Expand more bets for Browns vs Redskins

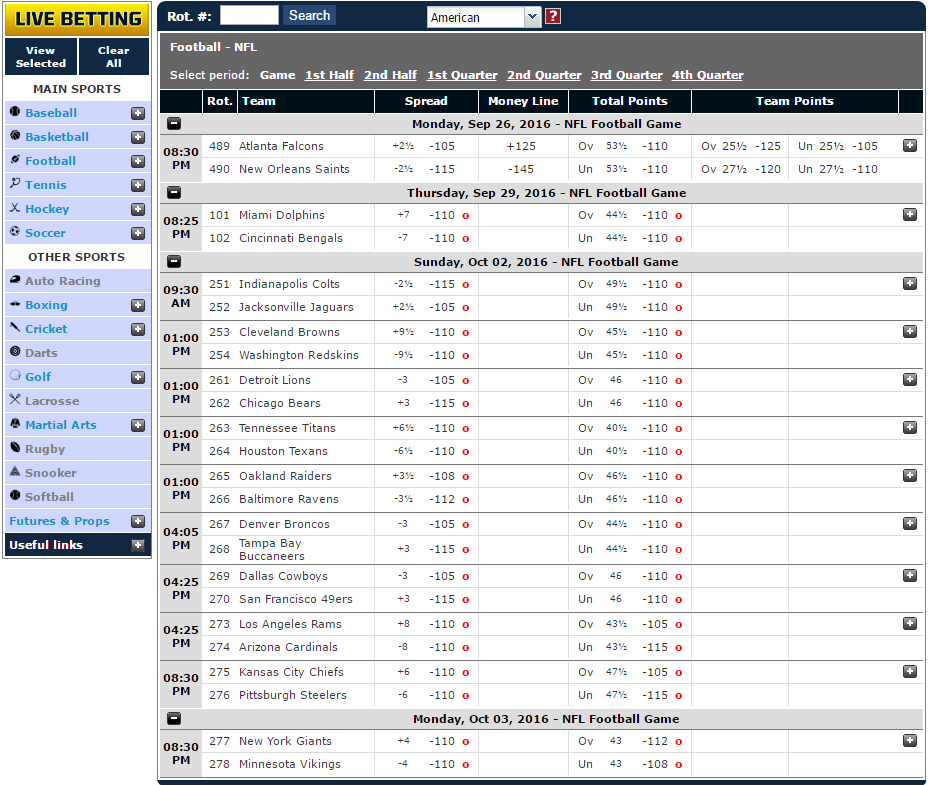tap(910, 332)
